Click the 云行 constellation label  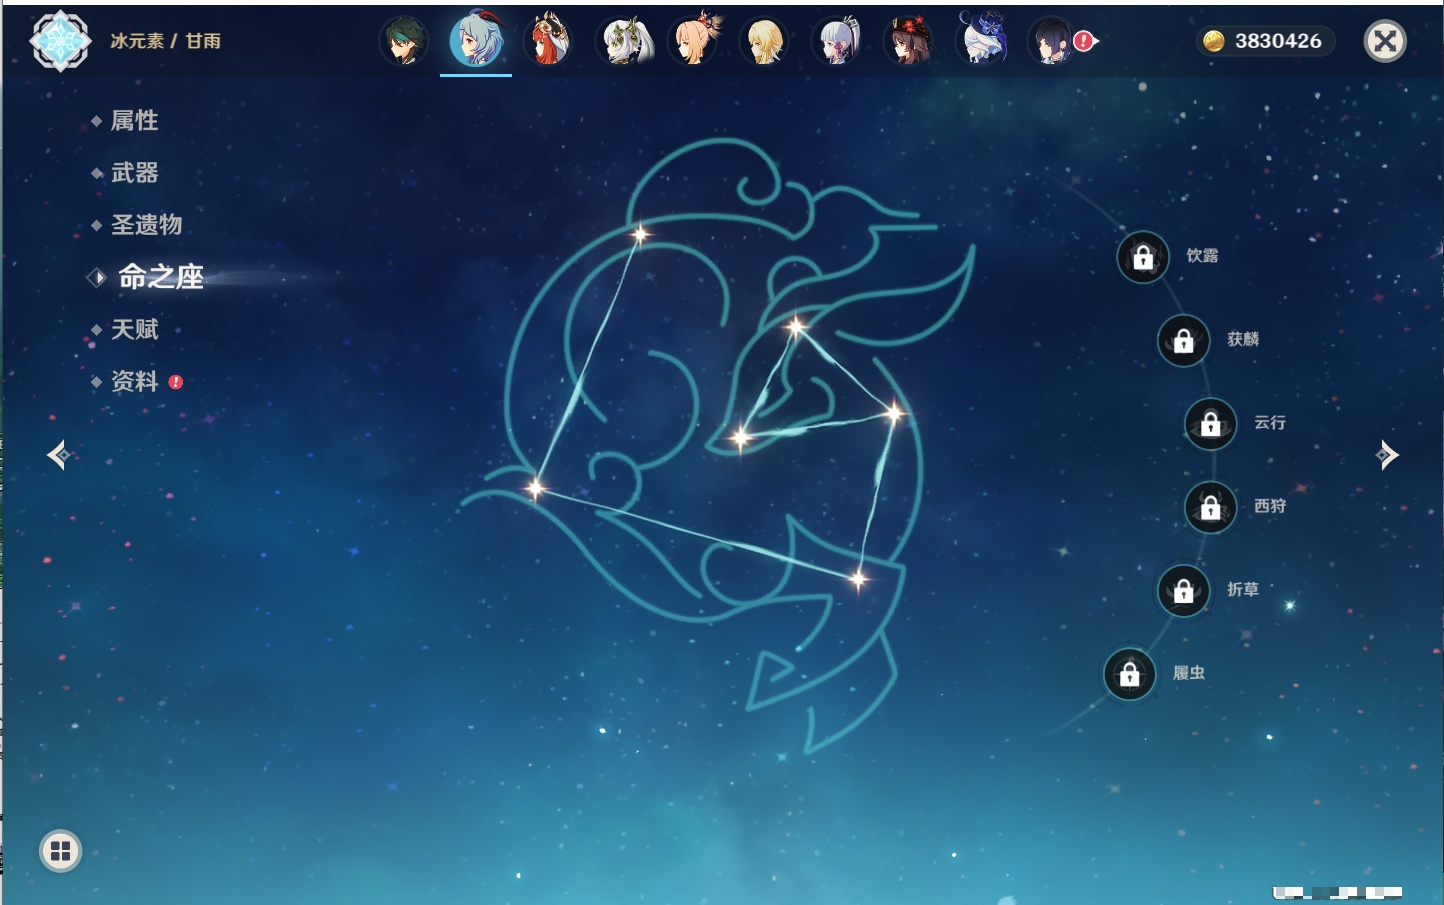pyautogui.click(x=1270, y=422)
